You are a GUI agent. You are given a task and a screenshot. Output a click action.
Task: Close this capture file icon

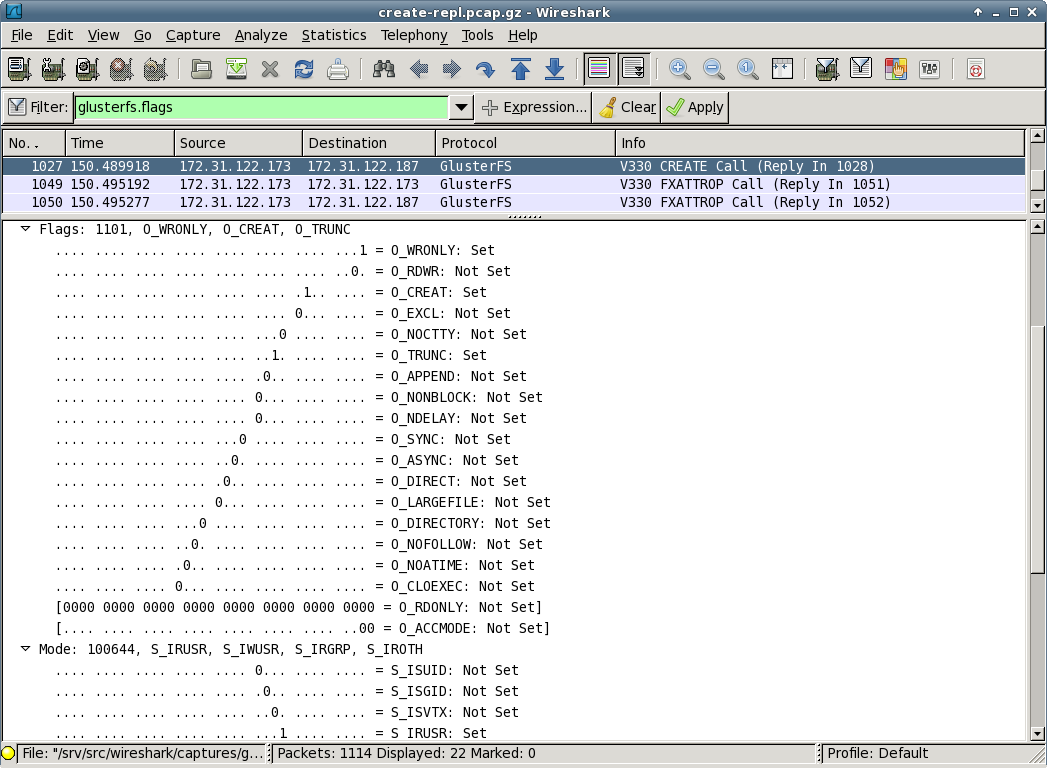point(270,69)
